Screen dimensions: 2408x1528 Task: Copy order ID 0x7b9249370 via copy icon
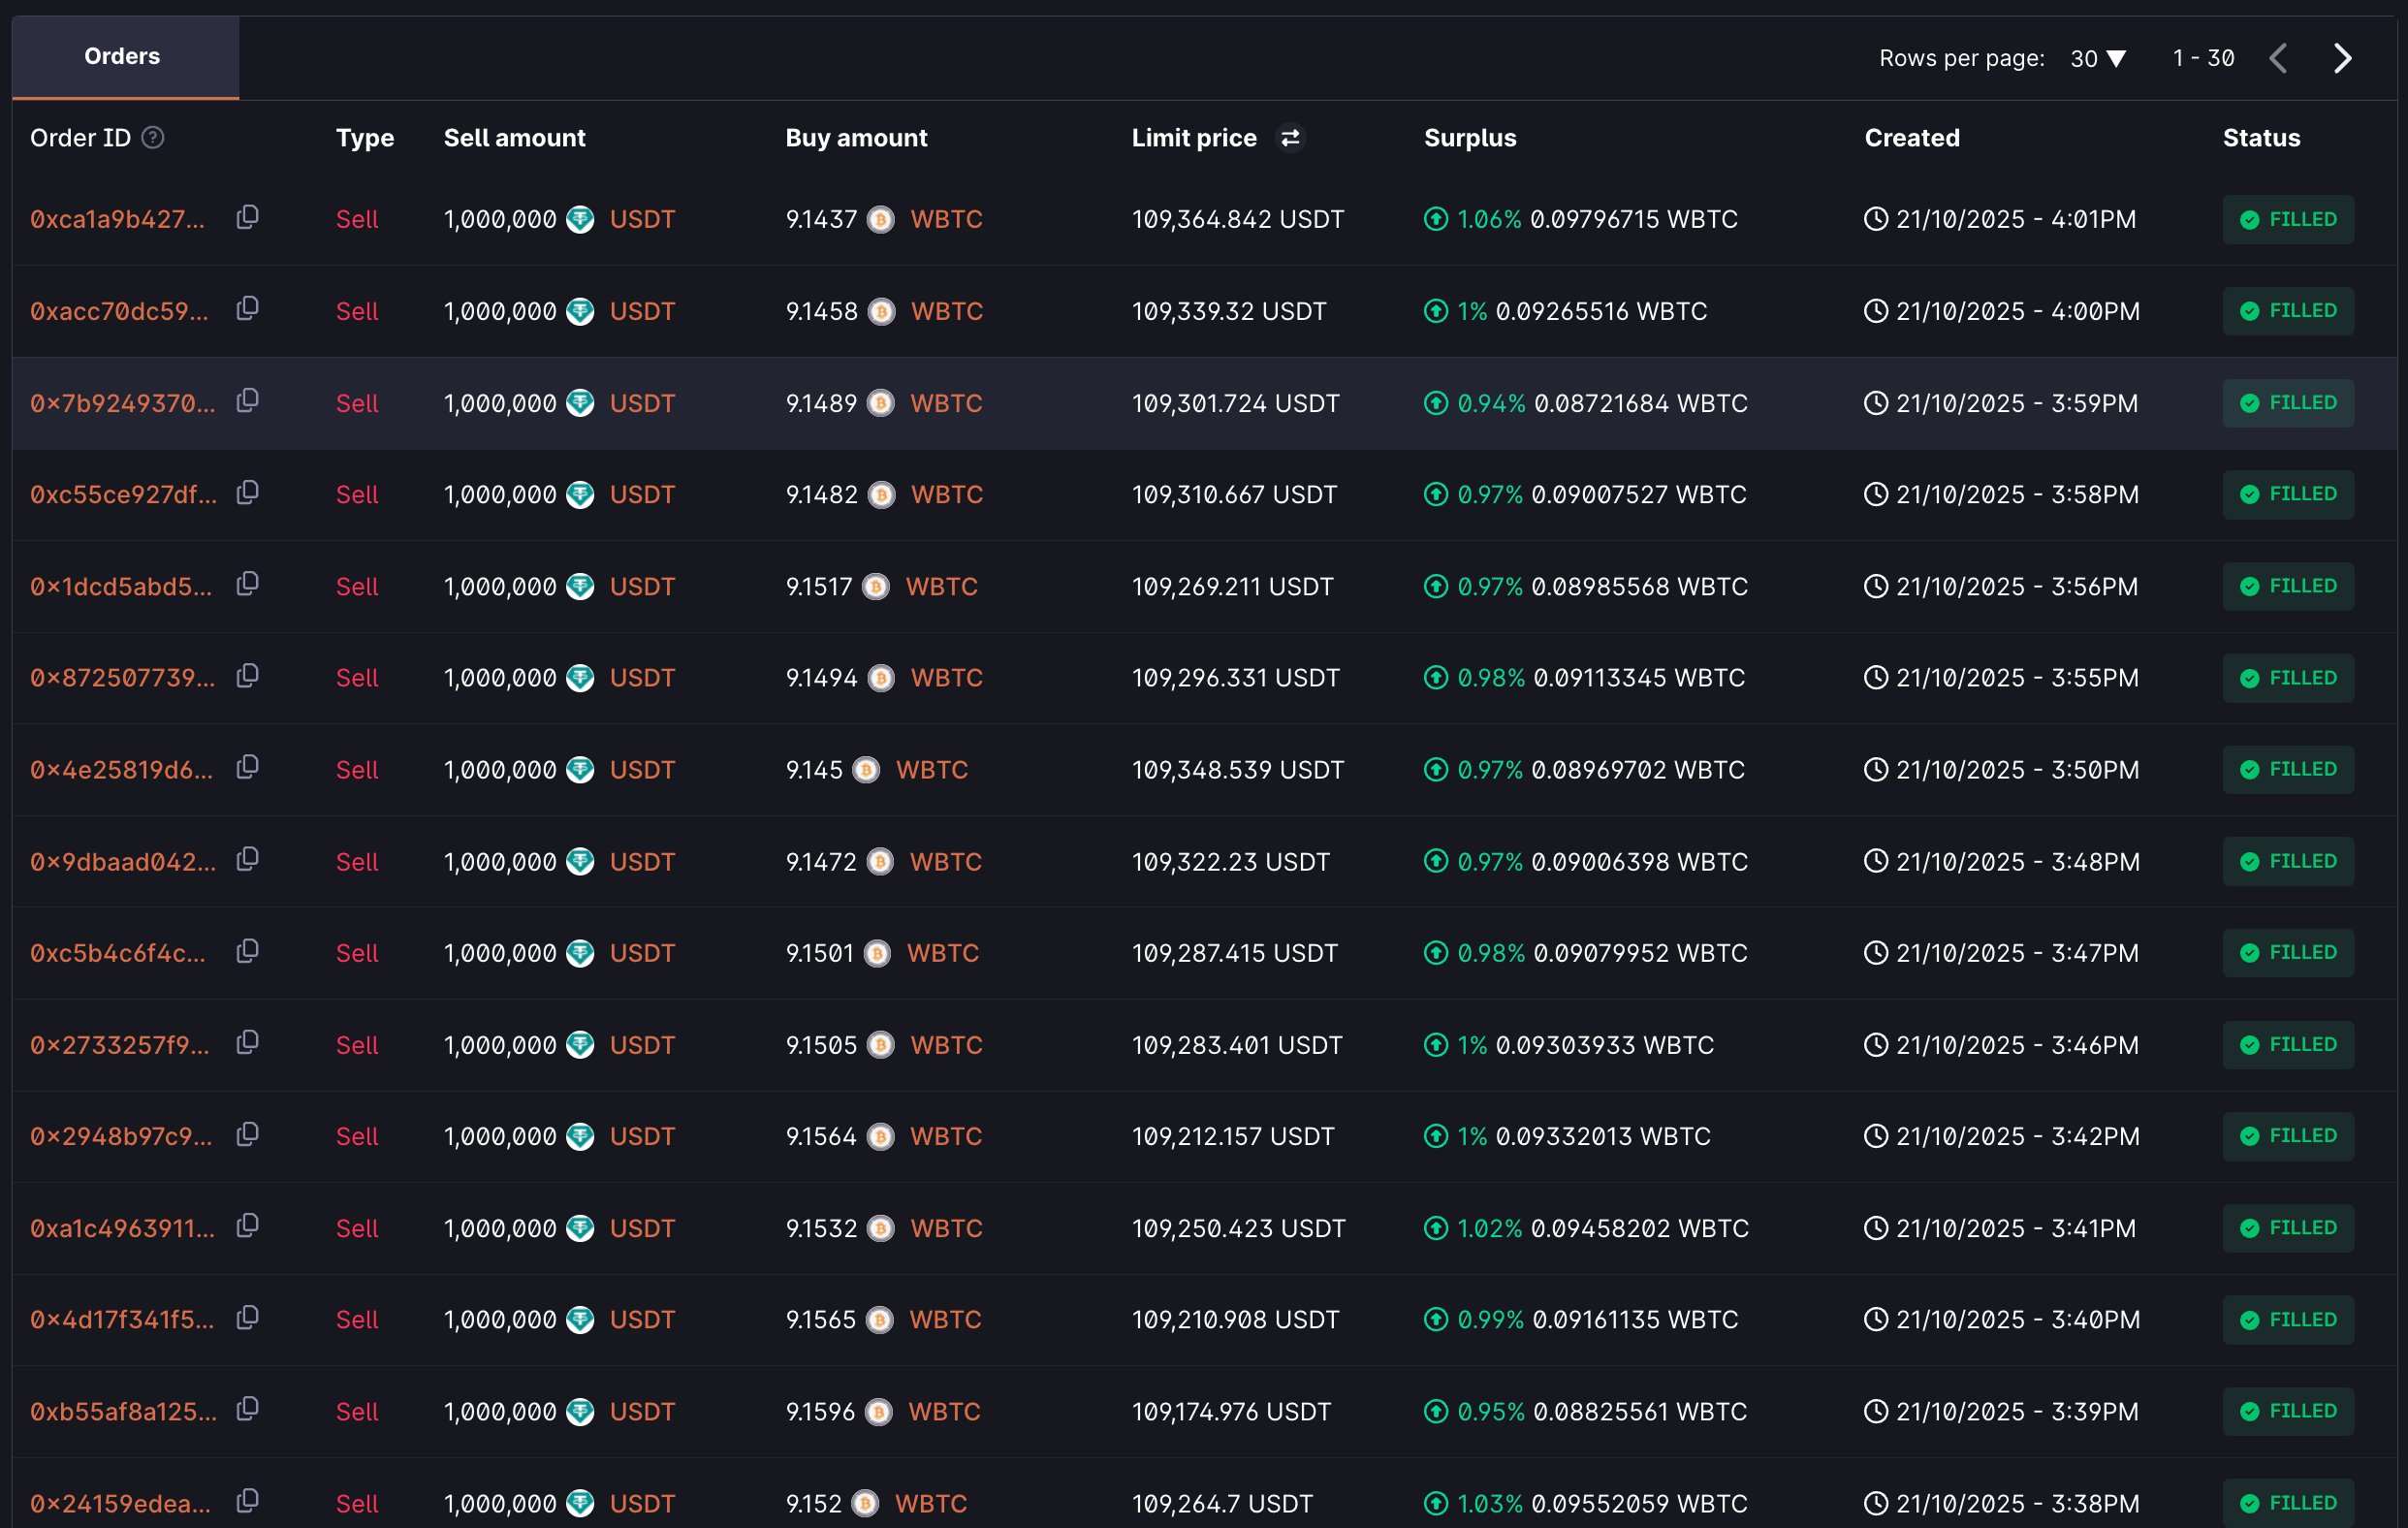[247, 401]
